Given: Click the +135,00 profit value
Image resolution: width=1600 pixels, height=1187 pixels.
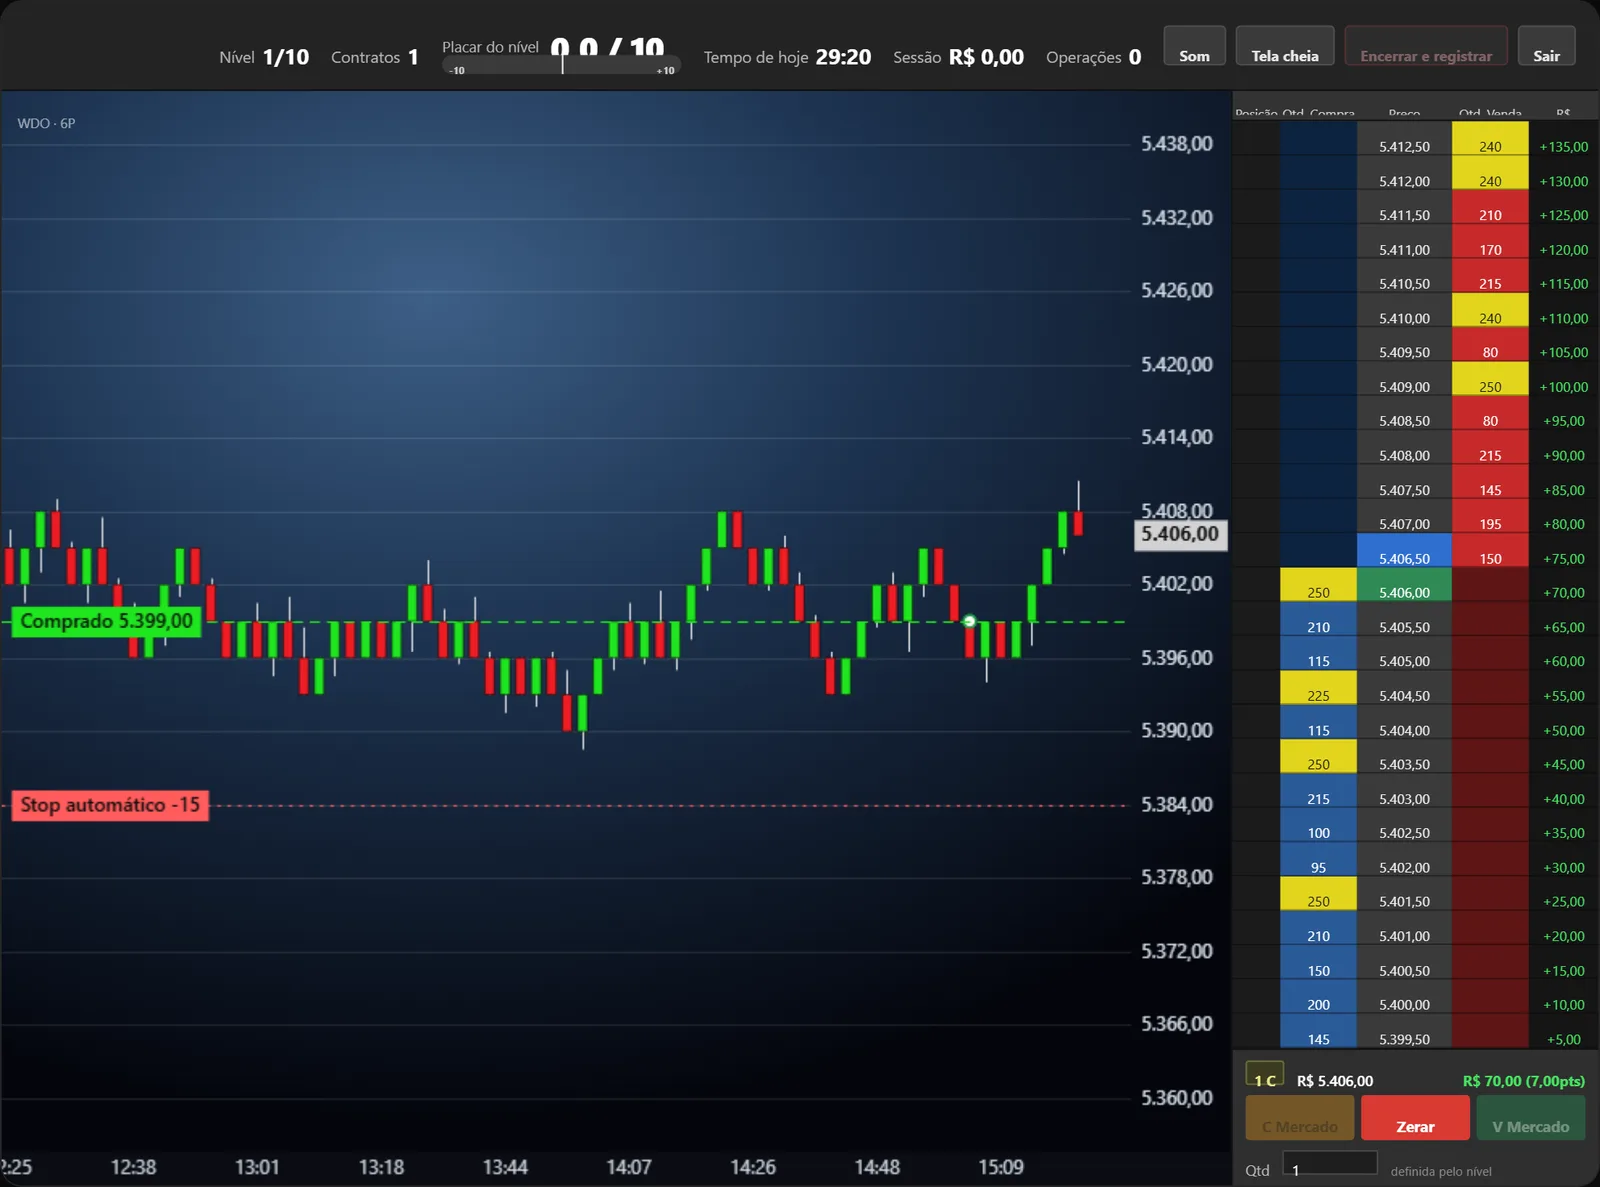Looking at the screenshot, I should pos(1564,146).
